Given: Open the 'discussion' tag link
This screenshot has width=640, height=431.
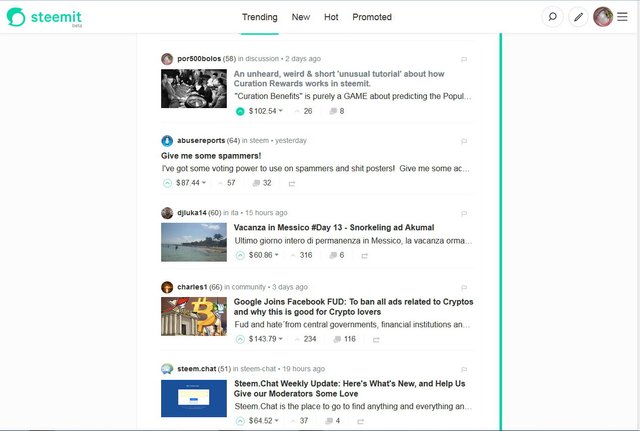Looking at the screenshot, I should point(262,59).
